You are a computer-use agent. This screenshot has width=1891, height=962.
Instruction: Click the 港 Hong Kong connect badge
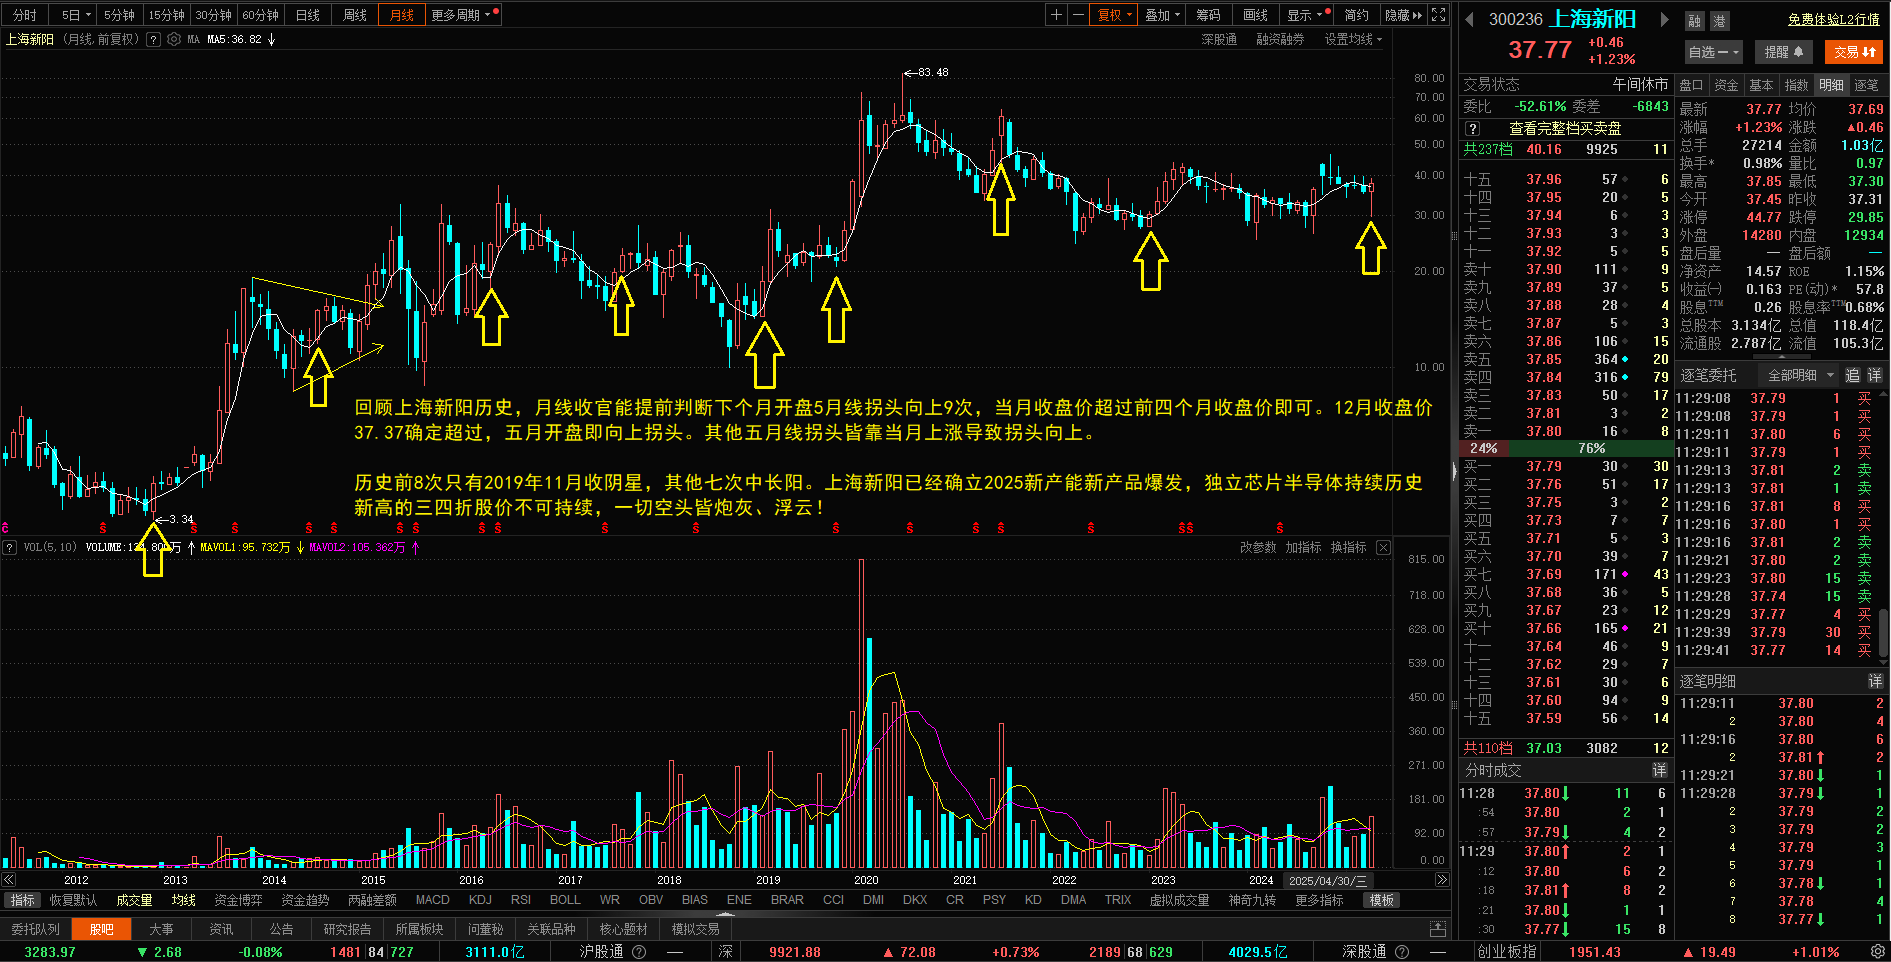[x=1719, y=21]
